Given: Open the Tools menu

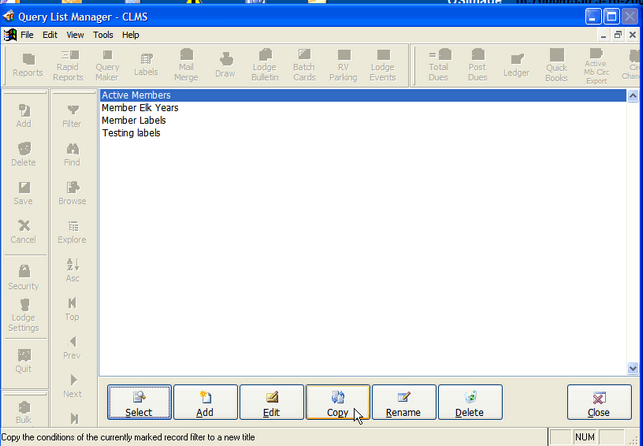Looking at the screenshot, I should click(103, 35).
